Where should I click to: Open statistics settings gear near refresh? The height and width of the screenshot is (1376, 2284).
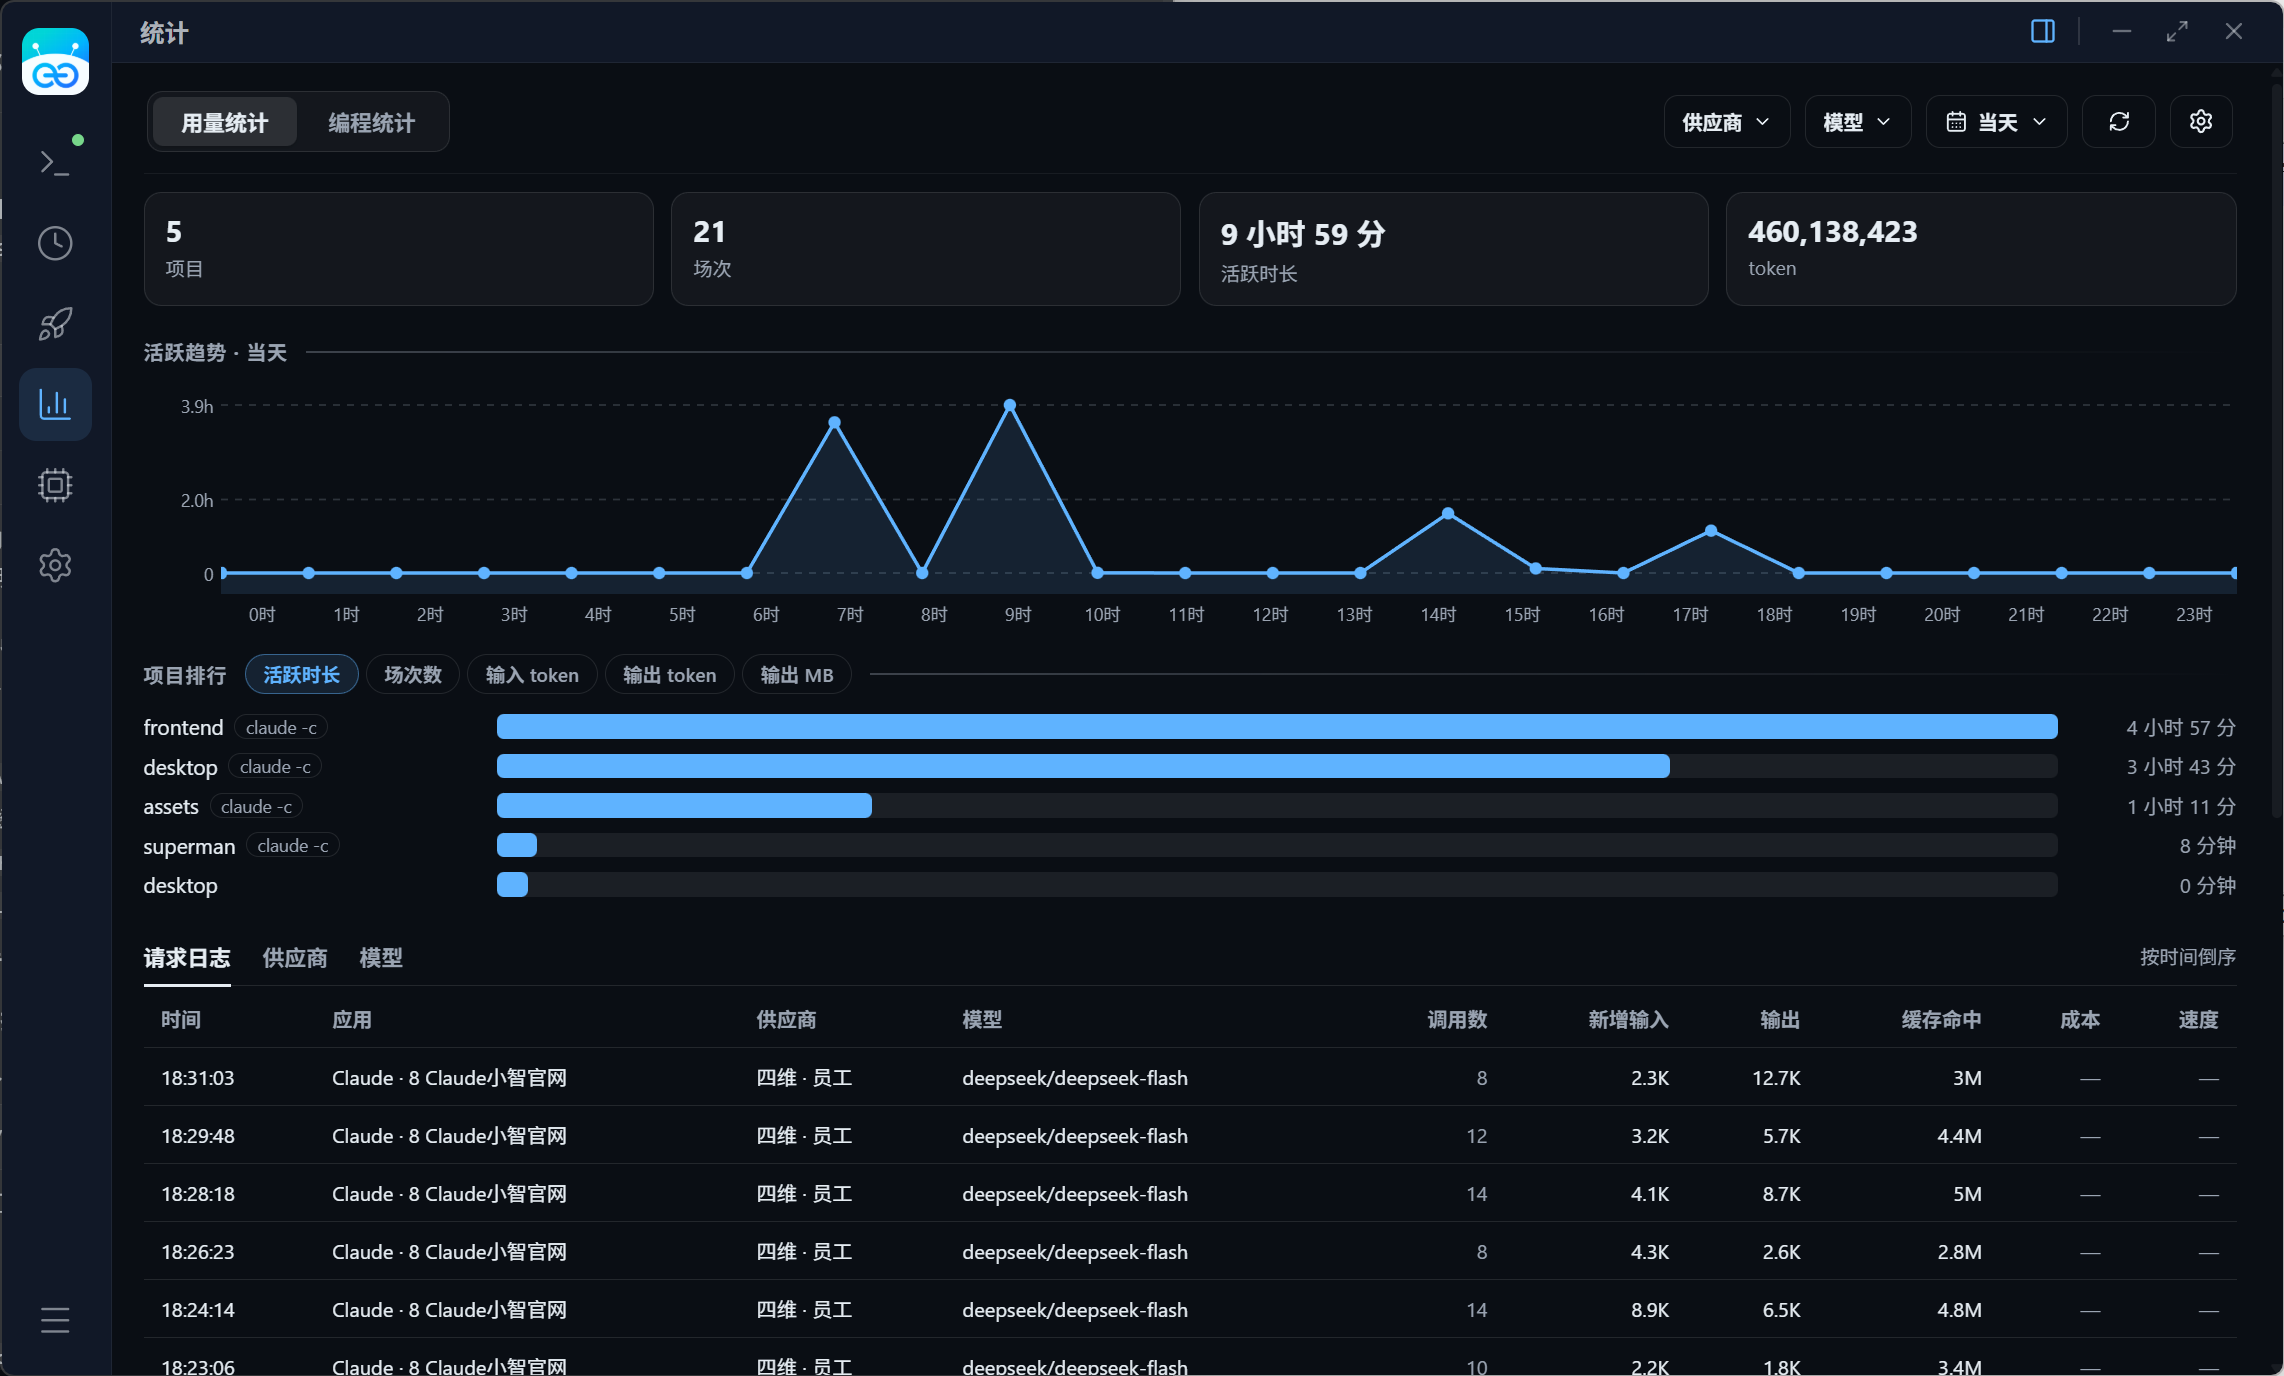(2201, 122)
